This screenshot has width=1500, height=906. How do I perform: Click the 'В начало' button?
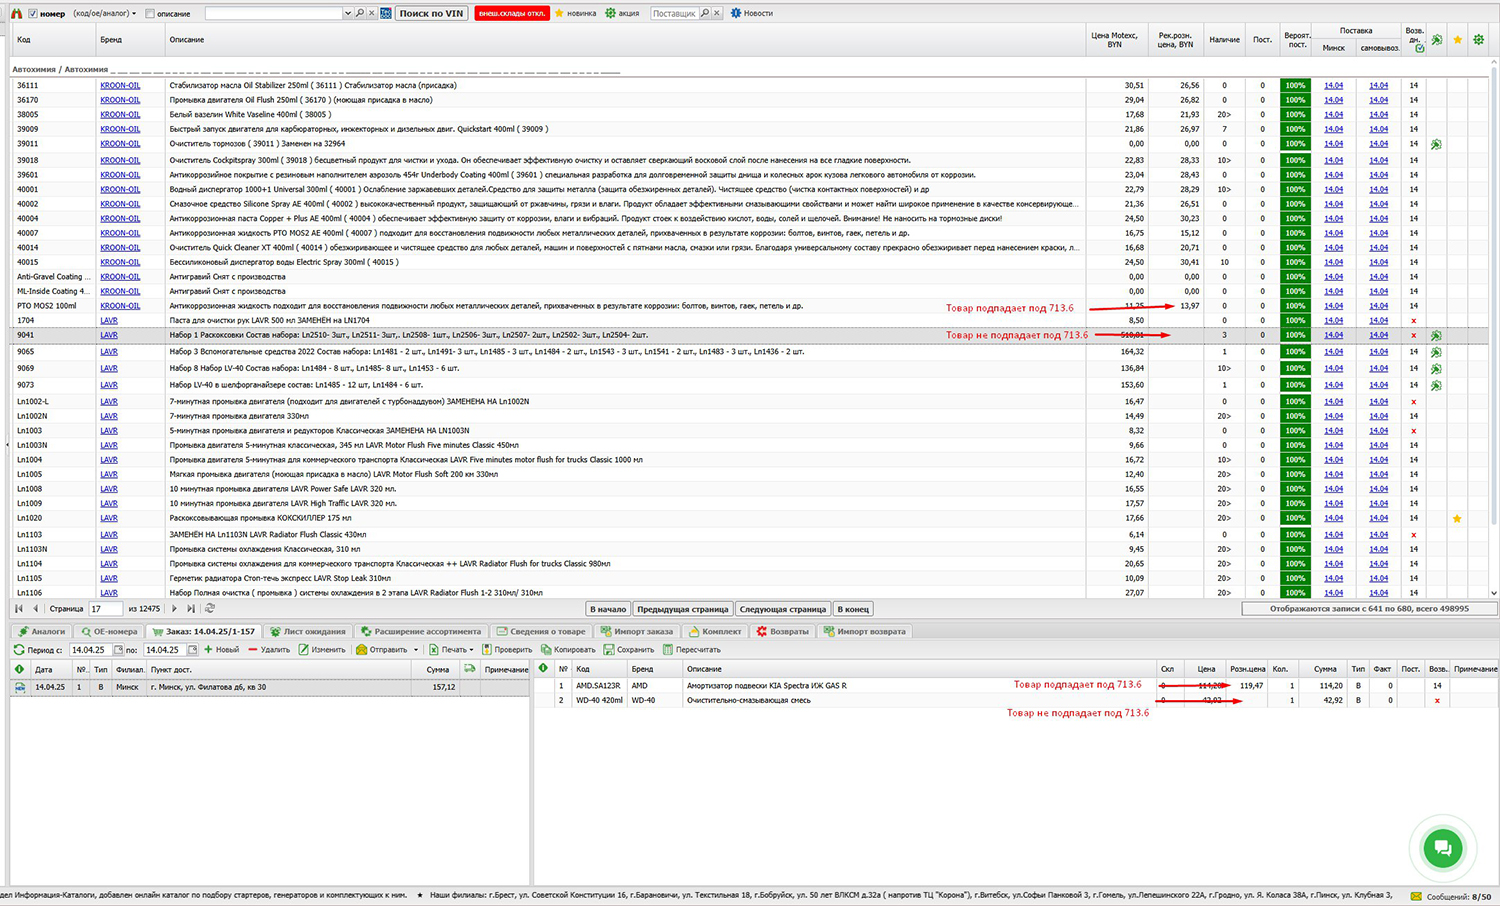(608, 609)
